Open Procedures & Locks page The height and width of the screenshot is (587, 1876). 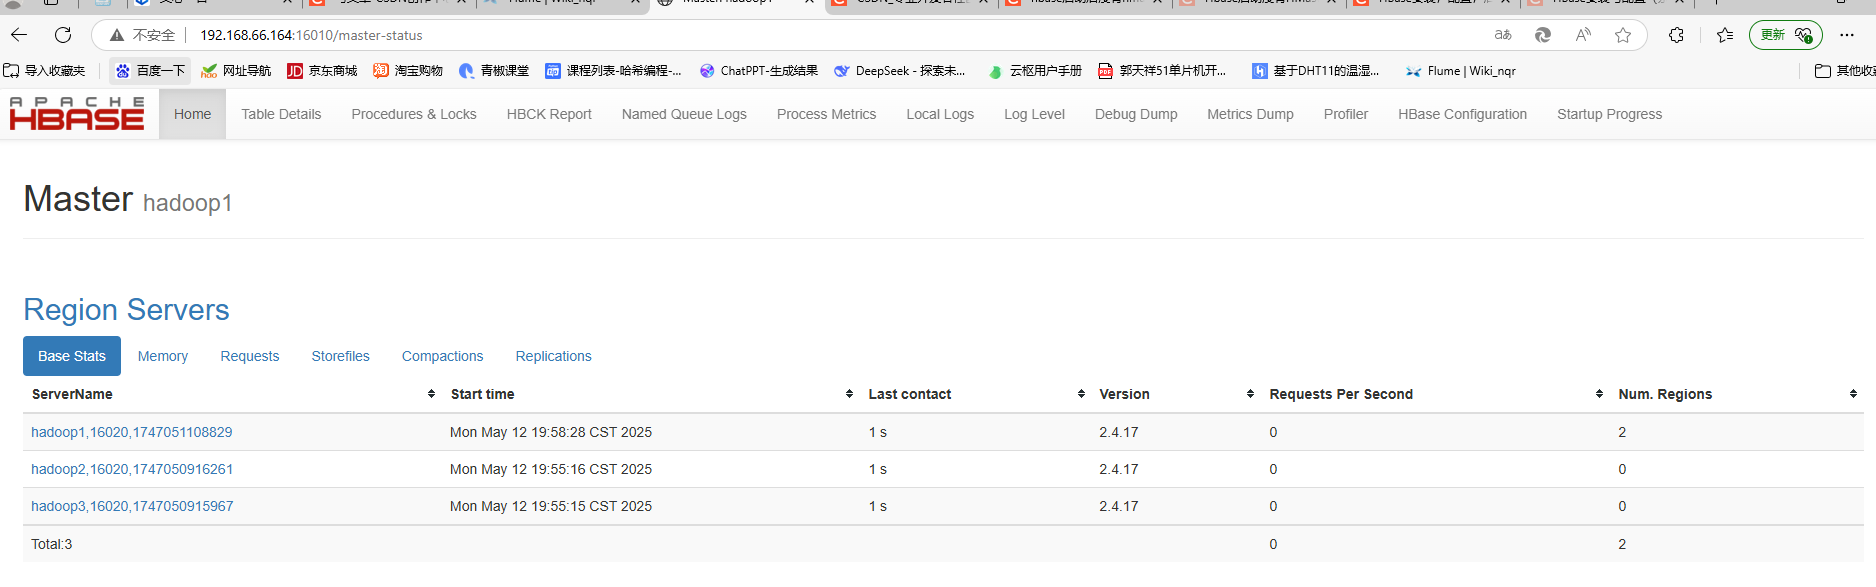pos(414,114)
